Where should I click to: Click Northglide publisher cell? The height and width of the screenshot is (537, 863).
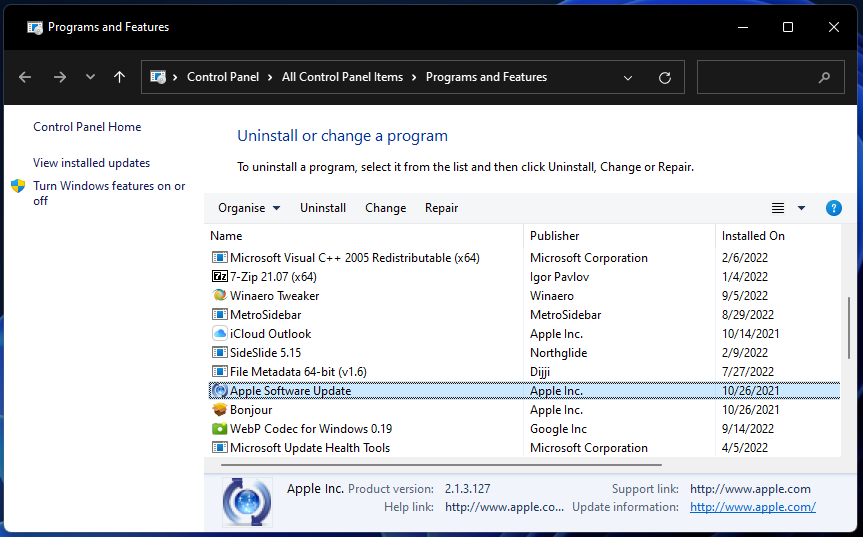point(559,353)
